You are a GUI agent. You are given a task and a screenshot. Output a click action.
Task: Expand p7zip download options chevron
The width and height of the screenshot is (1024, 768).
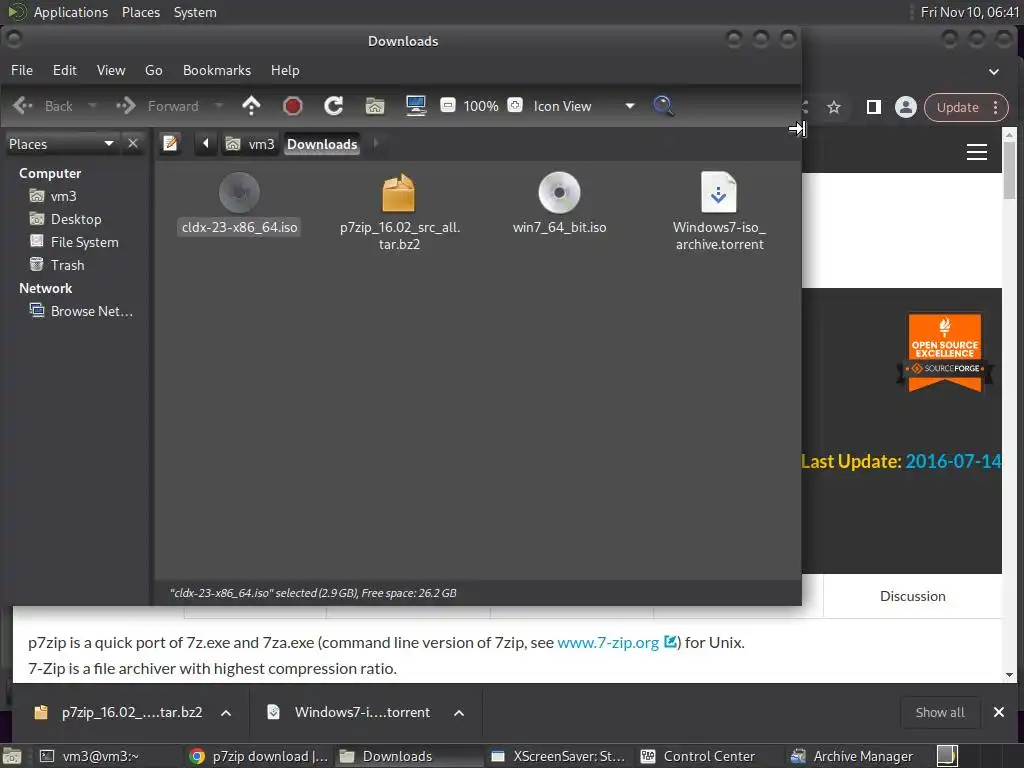coord(226,712)
